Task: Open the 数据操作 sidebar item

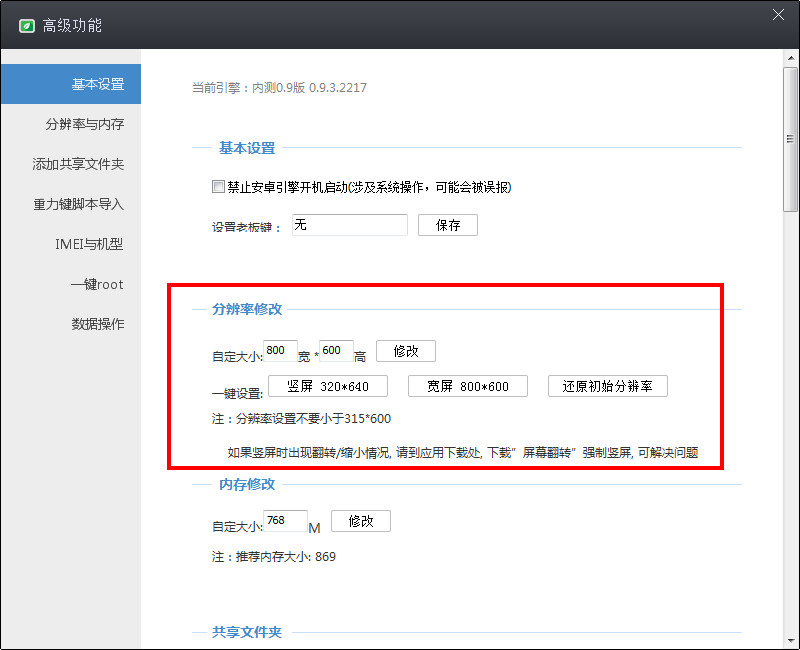Action: point(97,324)
